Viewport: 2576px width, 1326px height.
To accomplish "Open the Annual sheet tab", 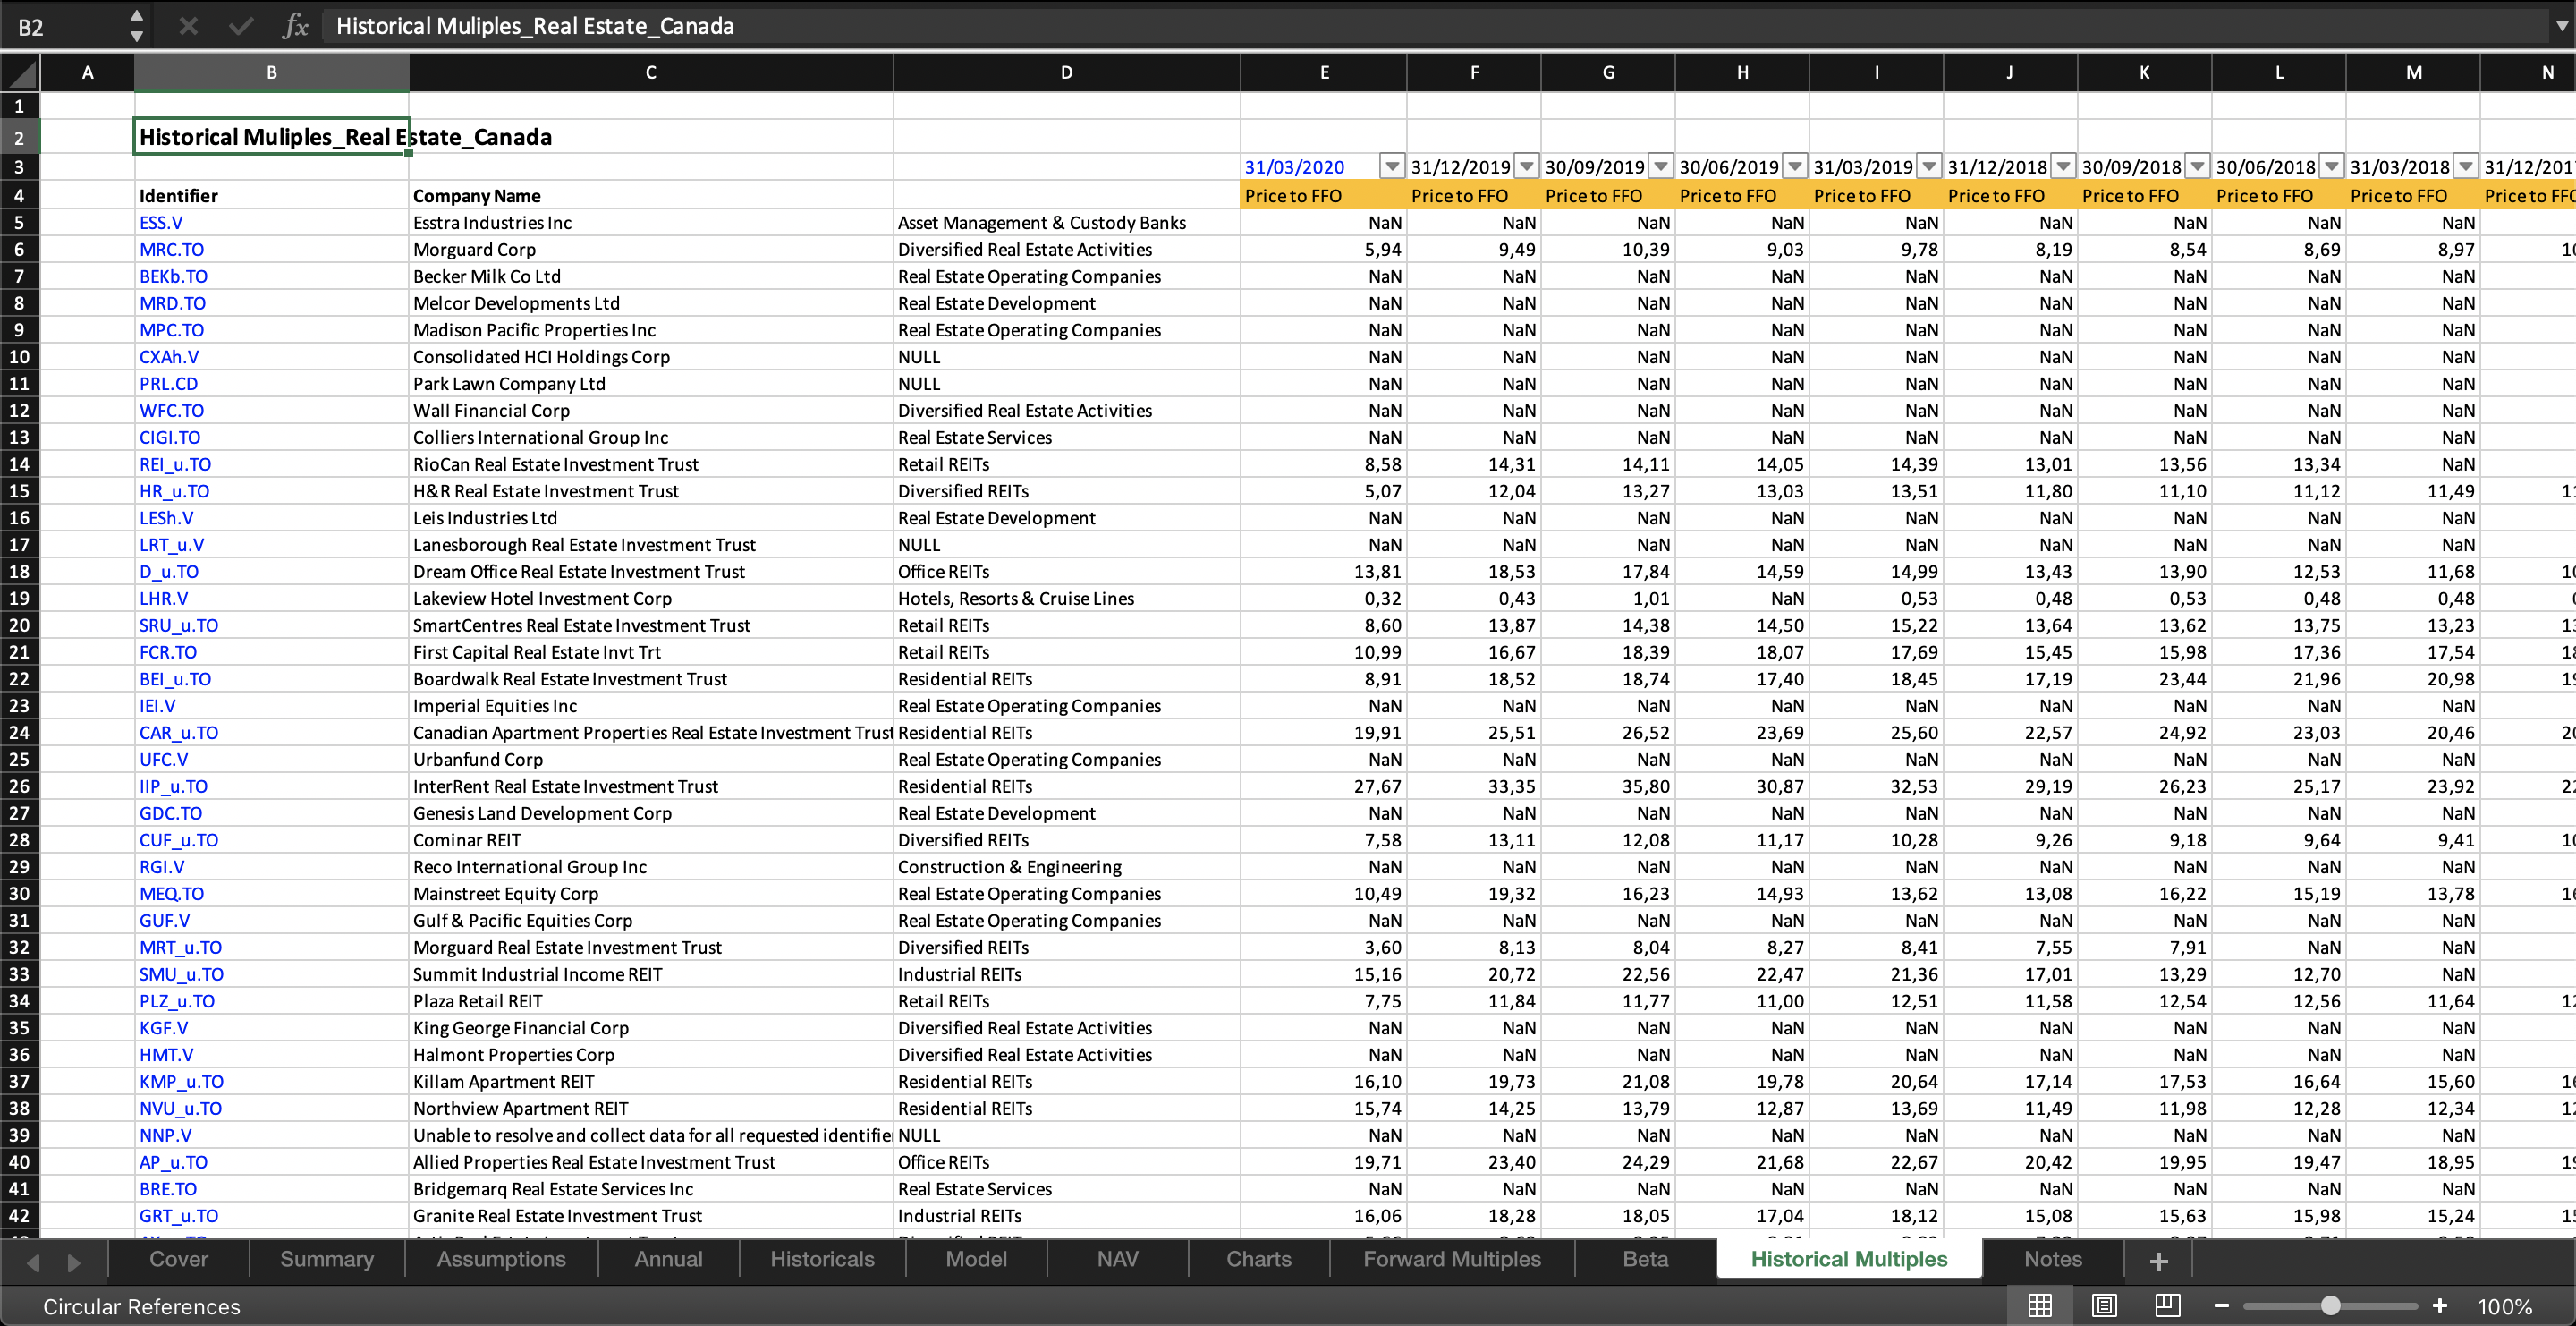I will tap(668, 1259).
